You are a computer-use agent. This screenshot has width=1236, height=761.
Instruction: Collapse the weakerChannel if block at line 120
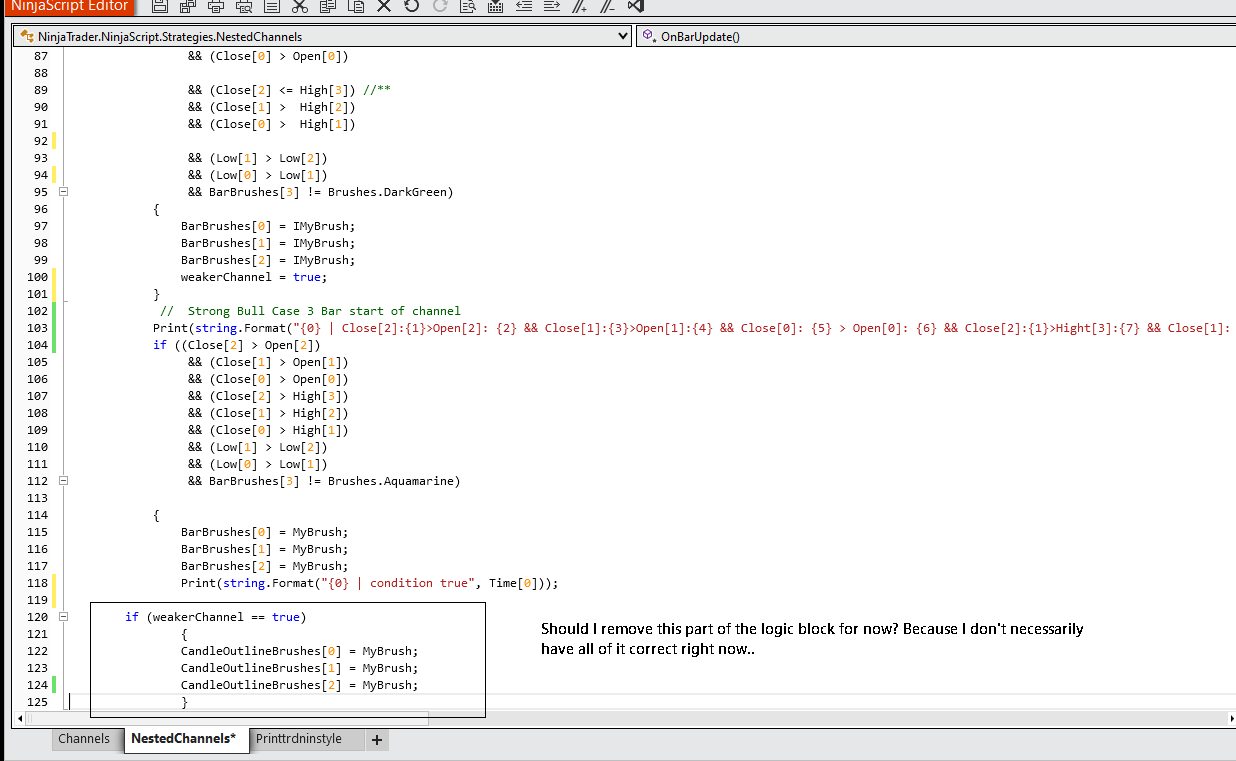click(64, 617)
